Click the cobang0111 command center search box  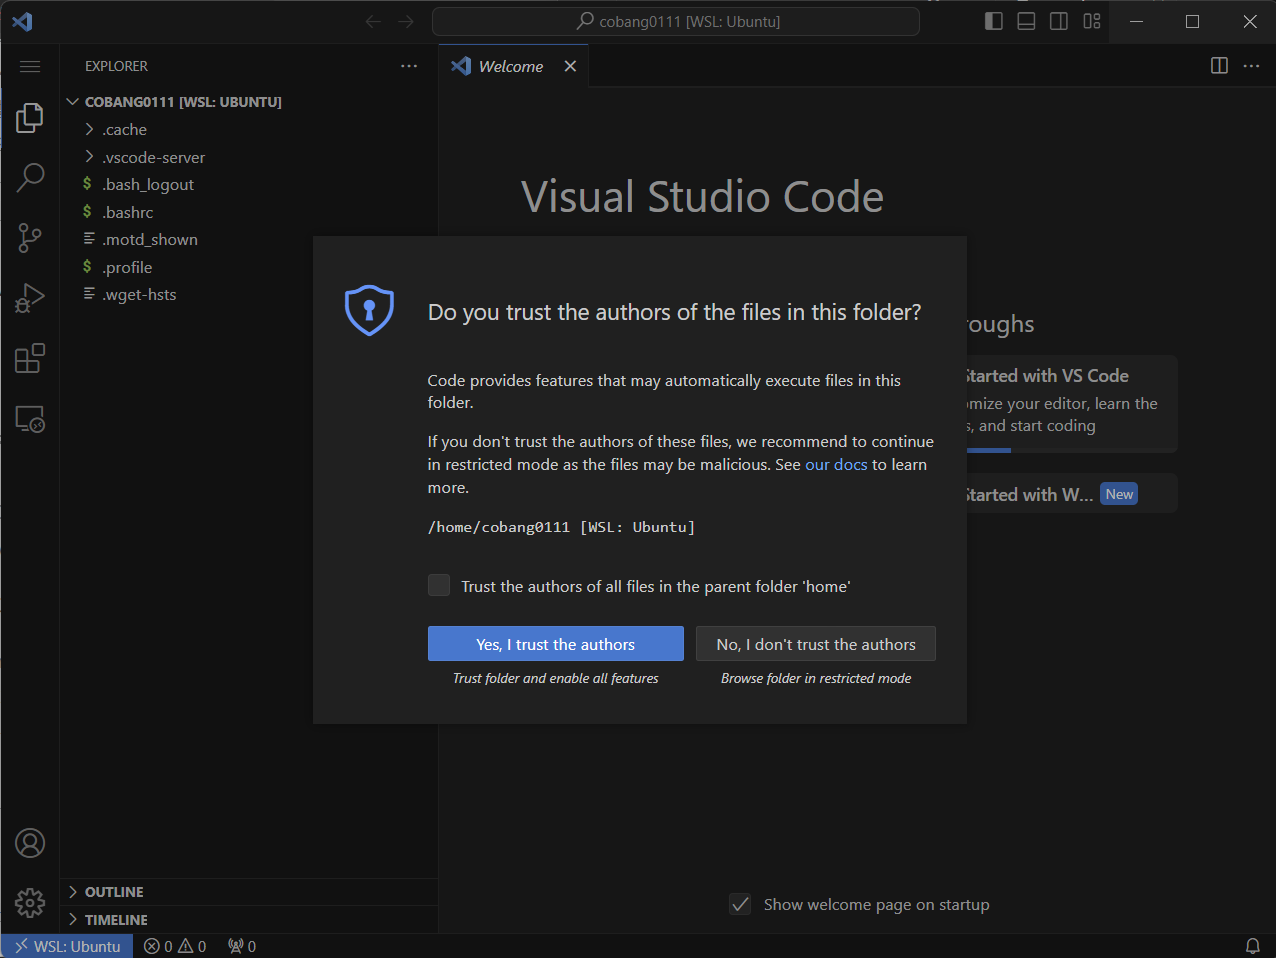[x=676, y=21]
